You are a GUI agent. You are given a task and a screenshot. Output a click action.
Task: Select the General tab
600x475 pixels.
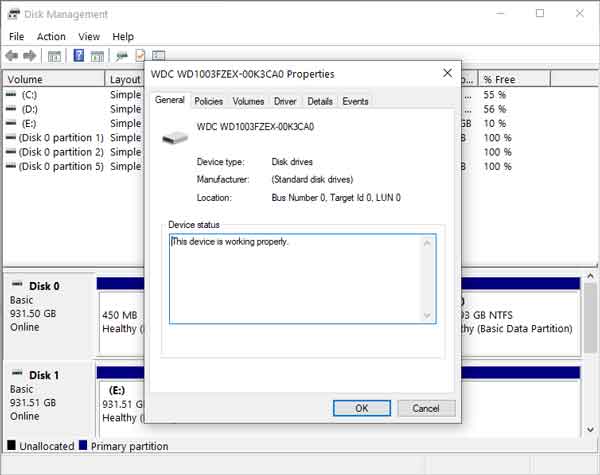click(x=170, y=100)
